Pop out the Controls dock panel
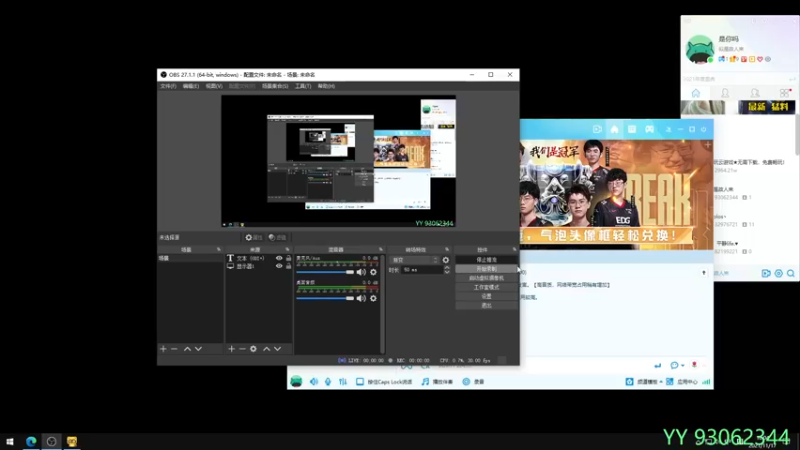The width and height of the screenshot is (800, 450). [514, 249]
